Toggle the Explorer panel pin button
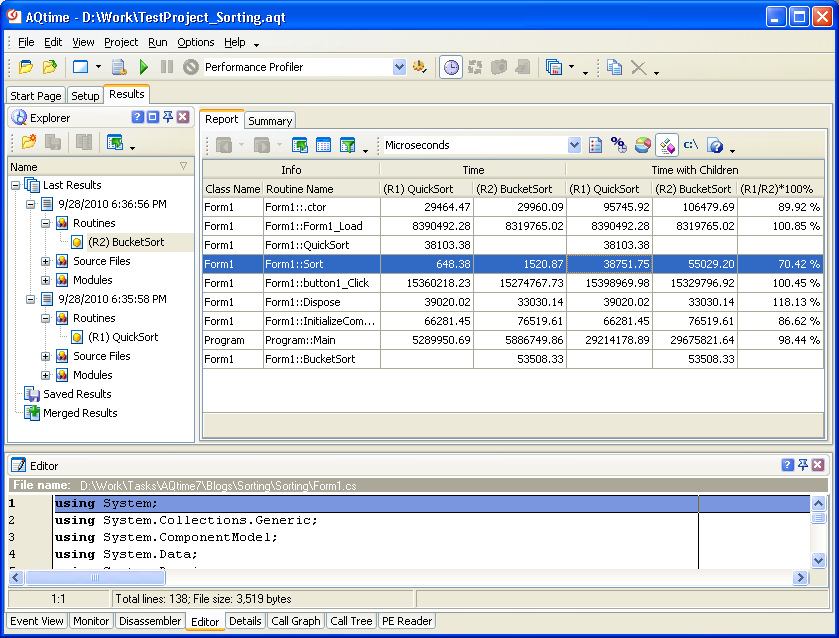The height and width of the screenshot is (638, 839). click(x=168, y=117)
